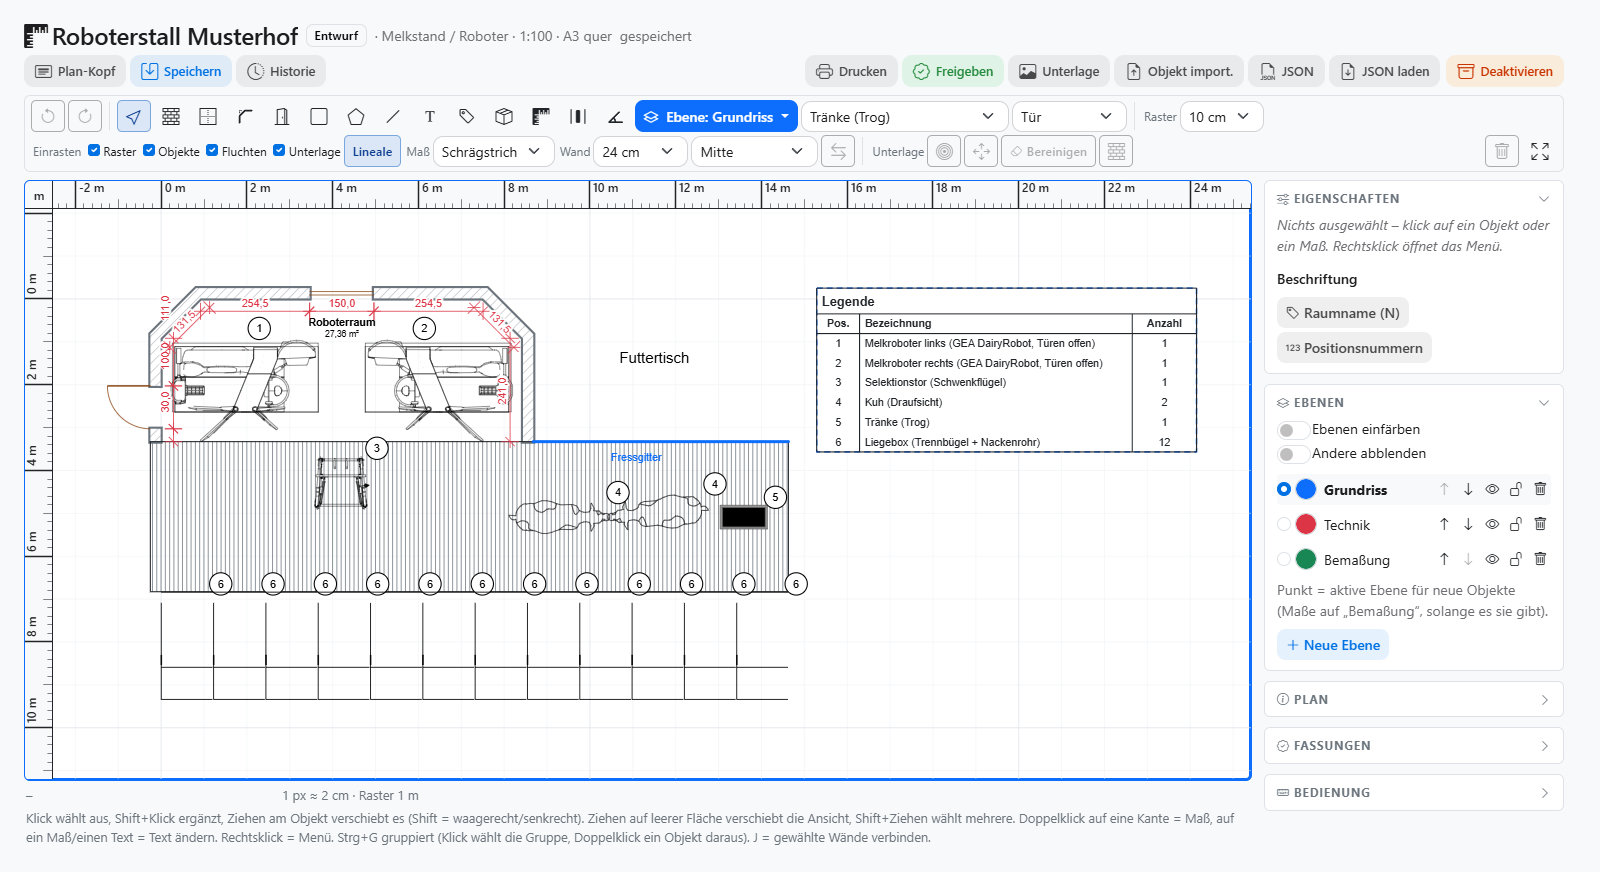Toggle the Lineale rulers button
Screen dimensions: 1600x872
coord(372,152)
